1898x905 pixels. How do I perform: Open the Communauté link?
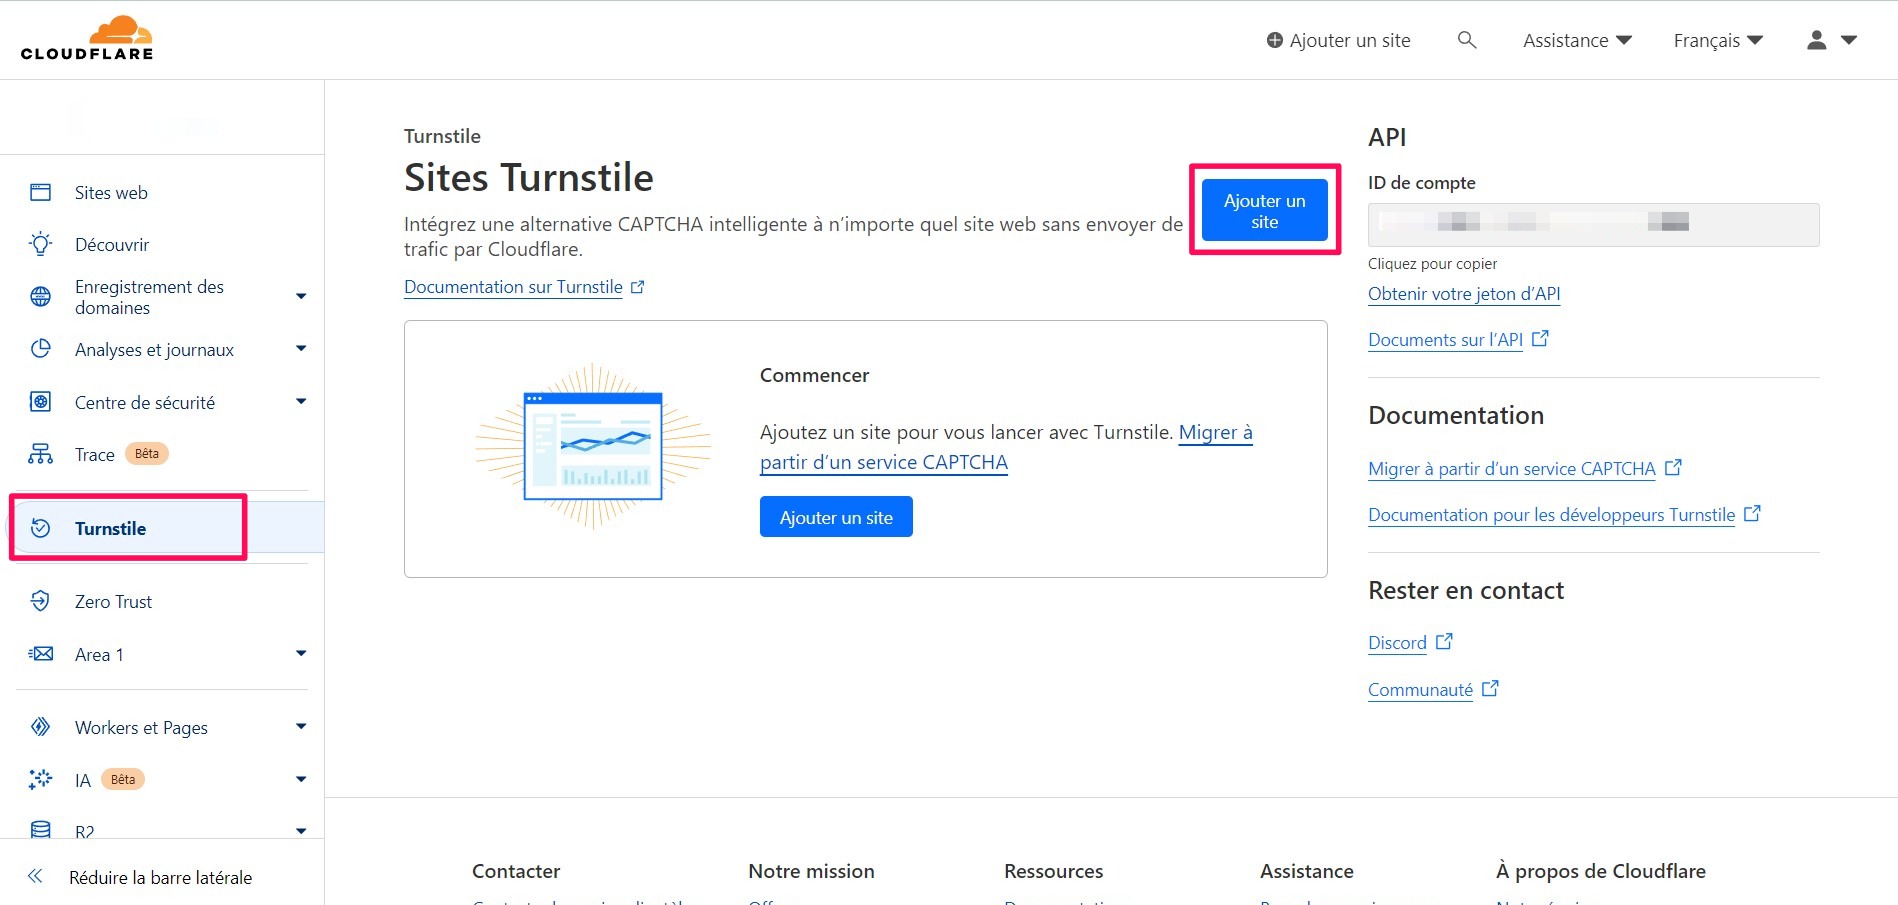click(1420, 690)
